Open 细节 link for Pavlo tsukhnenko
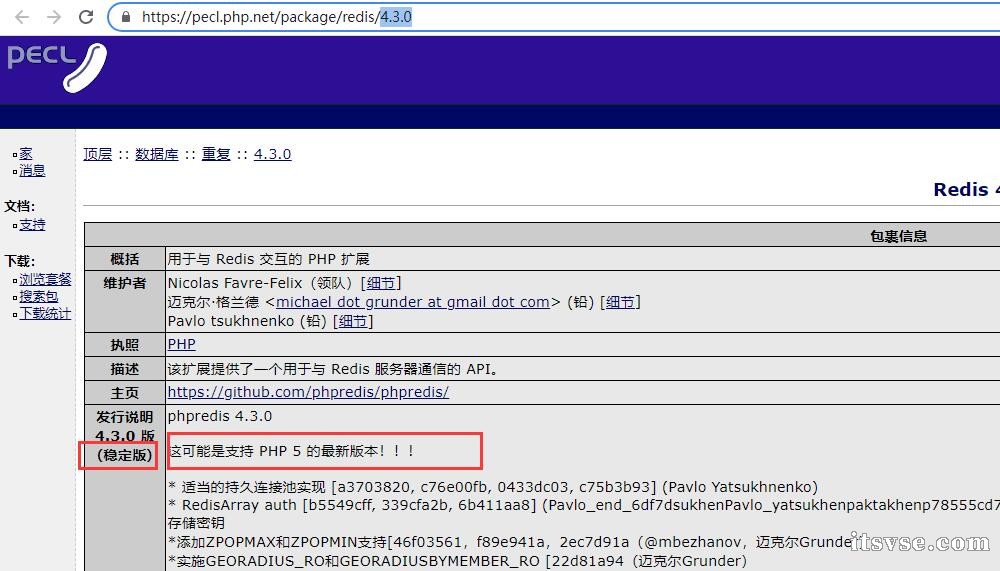The height and width of the screenshot is (571, 1000). pos(353,321)
